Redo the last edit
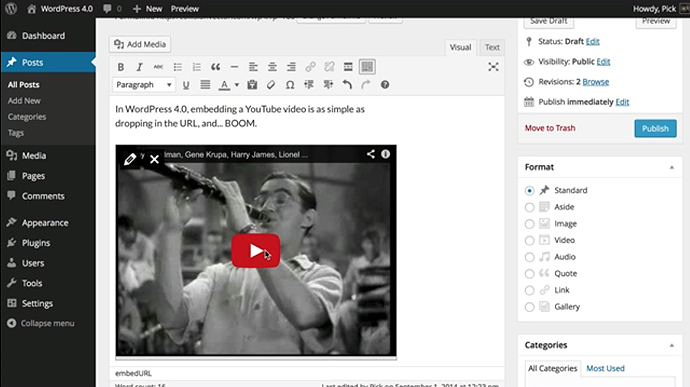This screenshot has width=690, height=387. (366, 85)
